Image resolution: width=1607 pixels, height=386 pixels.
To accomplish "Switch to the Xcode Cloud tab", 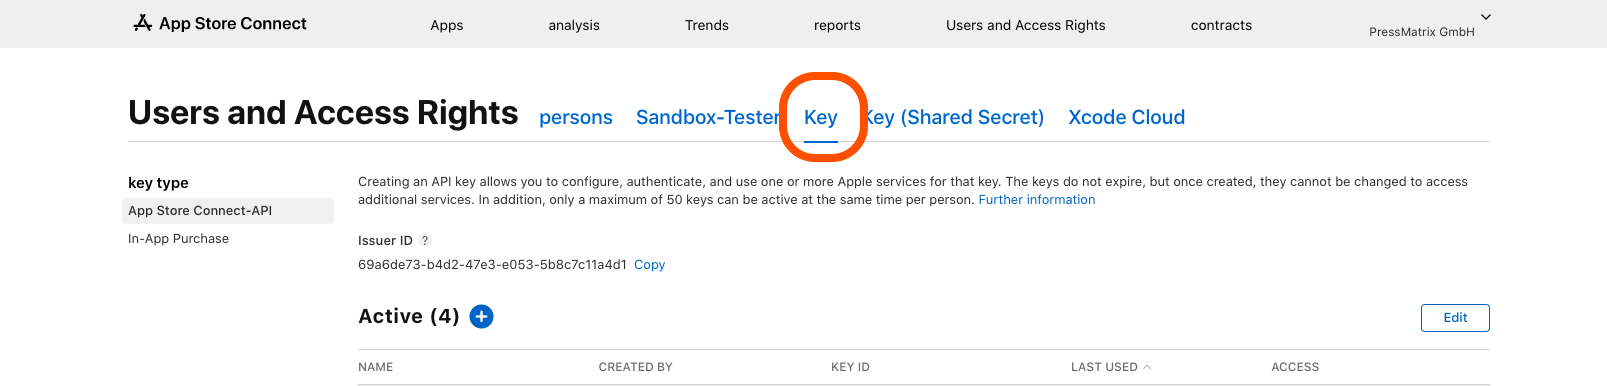I will click(x=1127, y=117).
